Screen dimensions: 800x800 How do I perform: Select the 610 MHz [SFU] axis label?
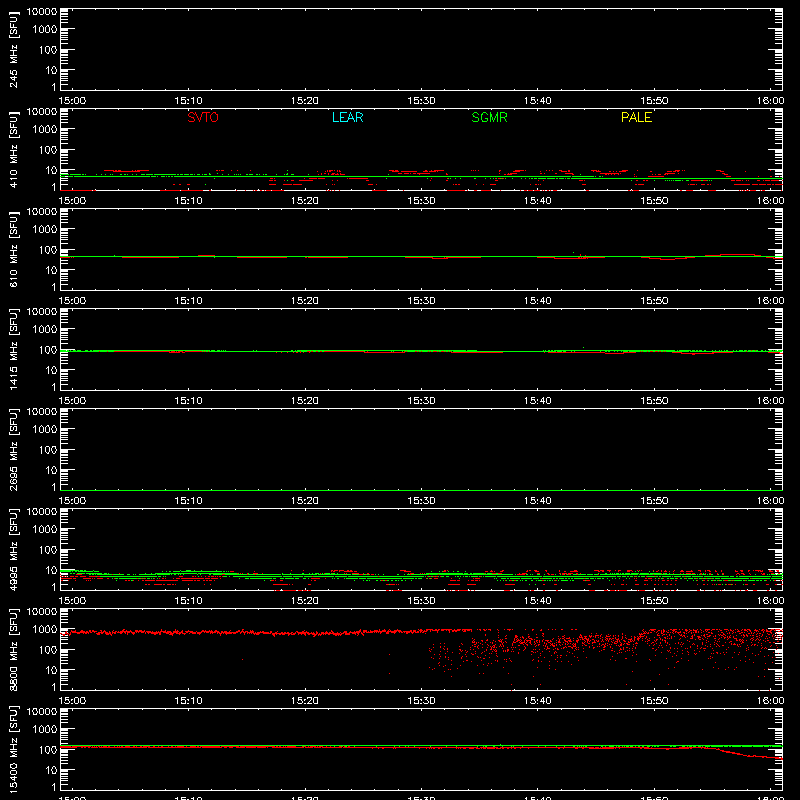click(x=14, y=250)
